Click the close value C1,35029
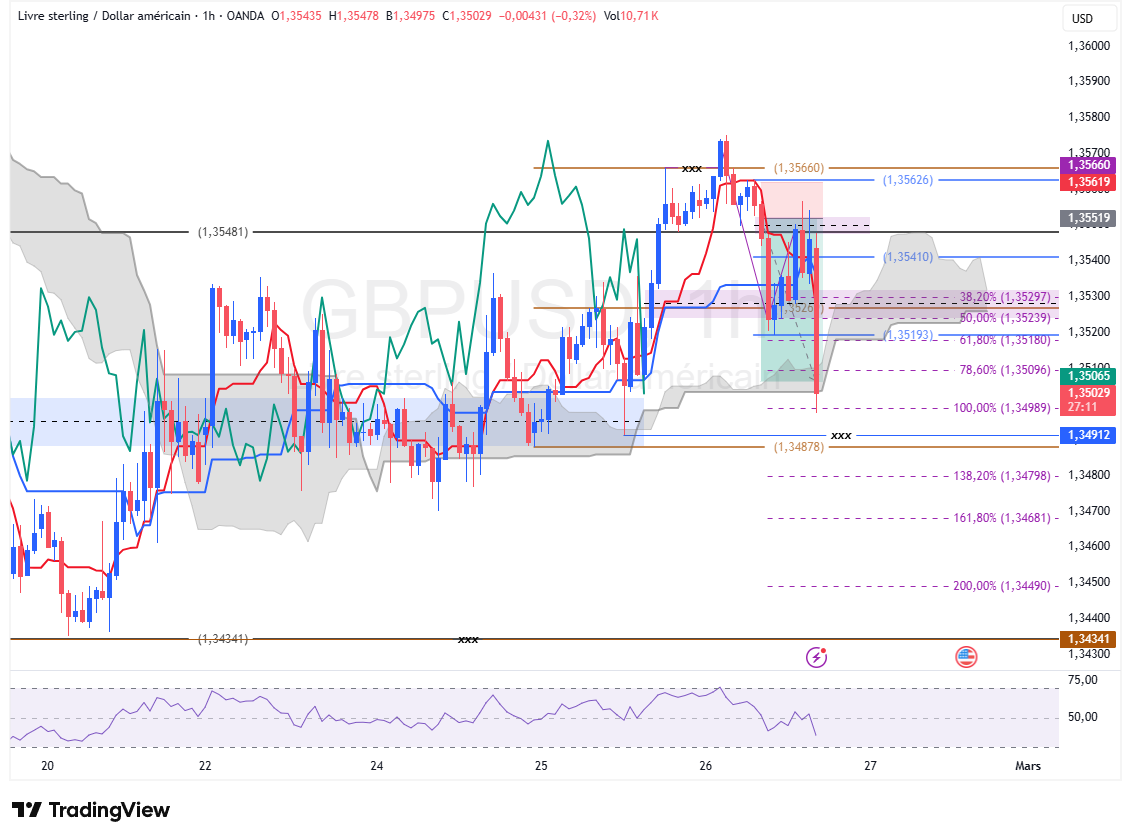Viewport: 1129px width, 840px height. (x=467, y=16)
